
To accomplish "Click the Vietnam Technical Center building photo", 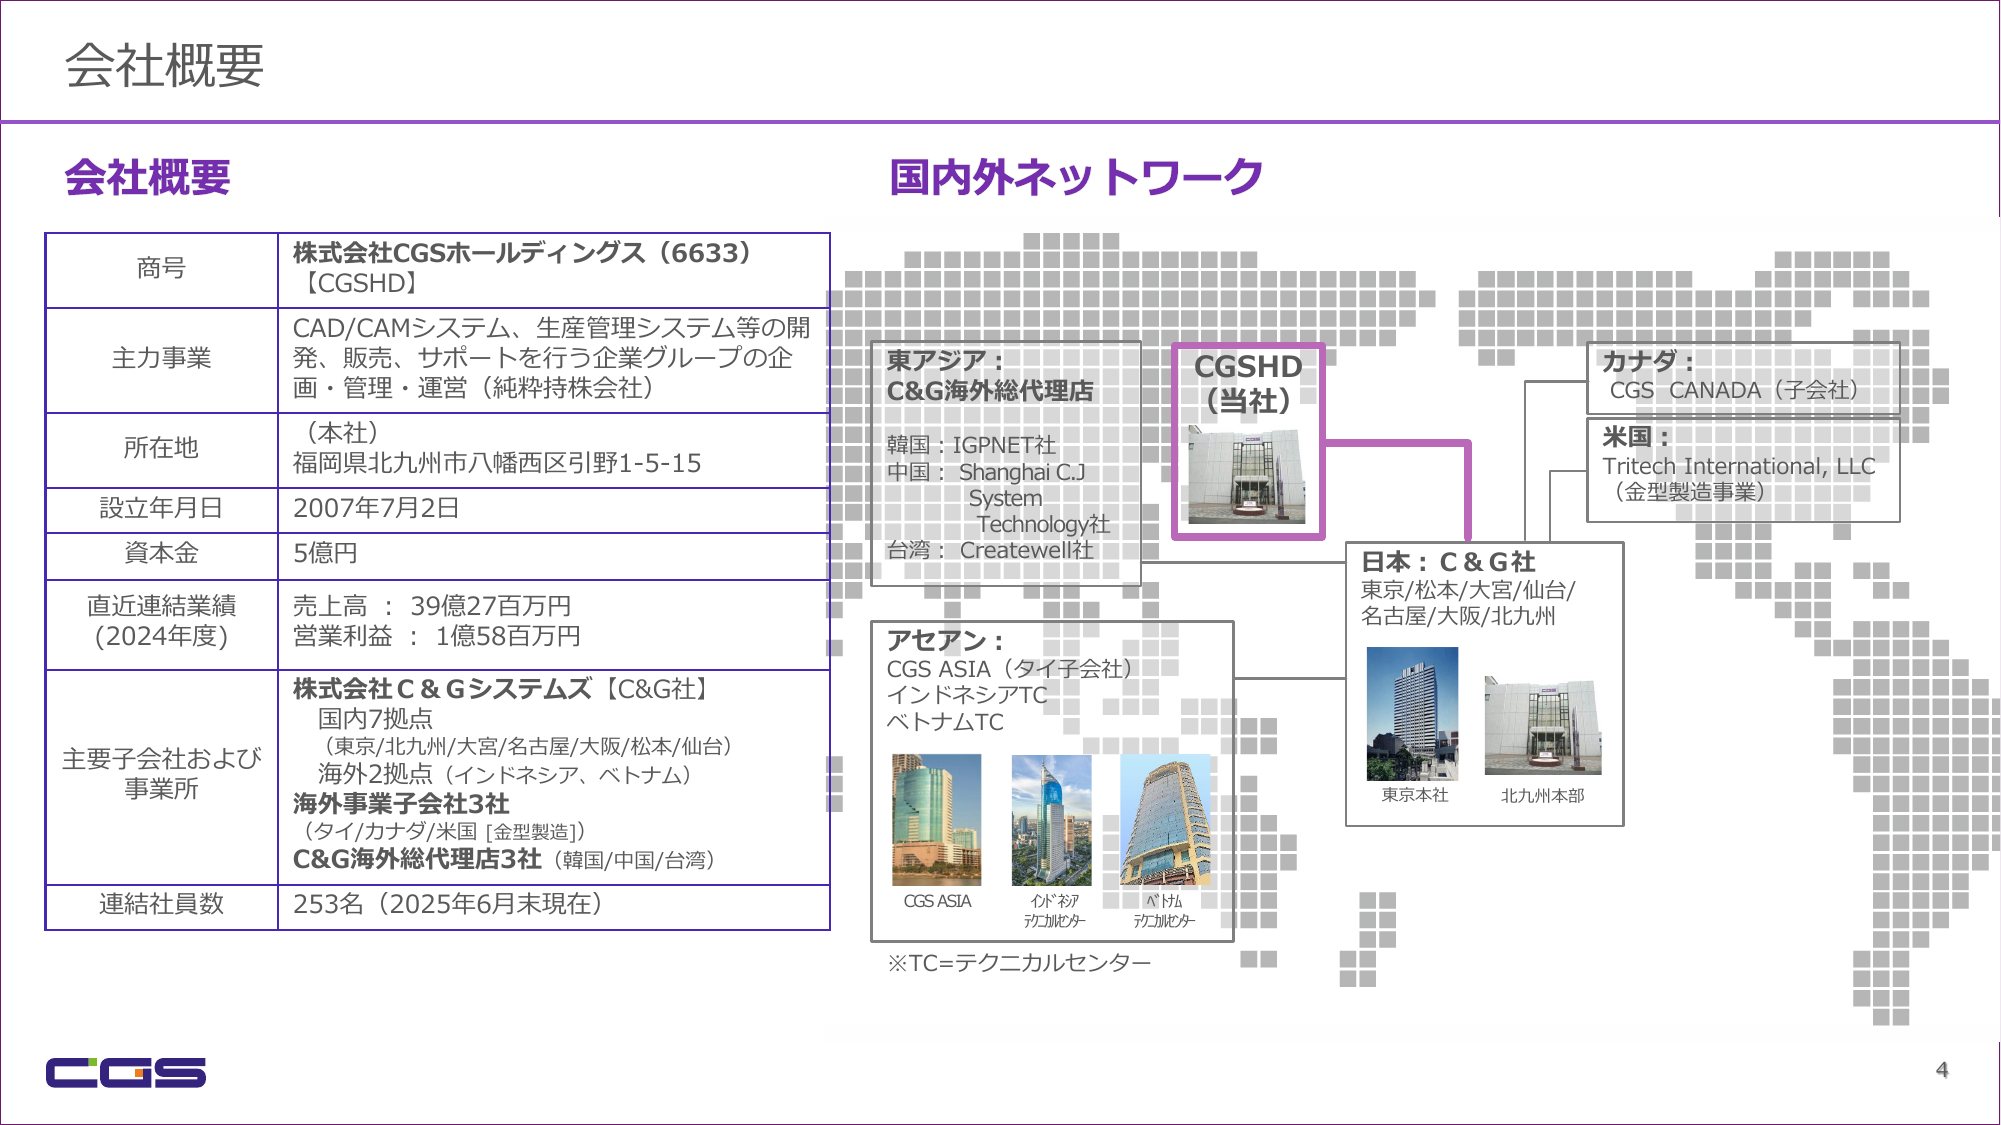I will (x=1165, y=820).
